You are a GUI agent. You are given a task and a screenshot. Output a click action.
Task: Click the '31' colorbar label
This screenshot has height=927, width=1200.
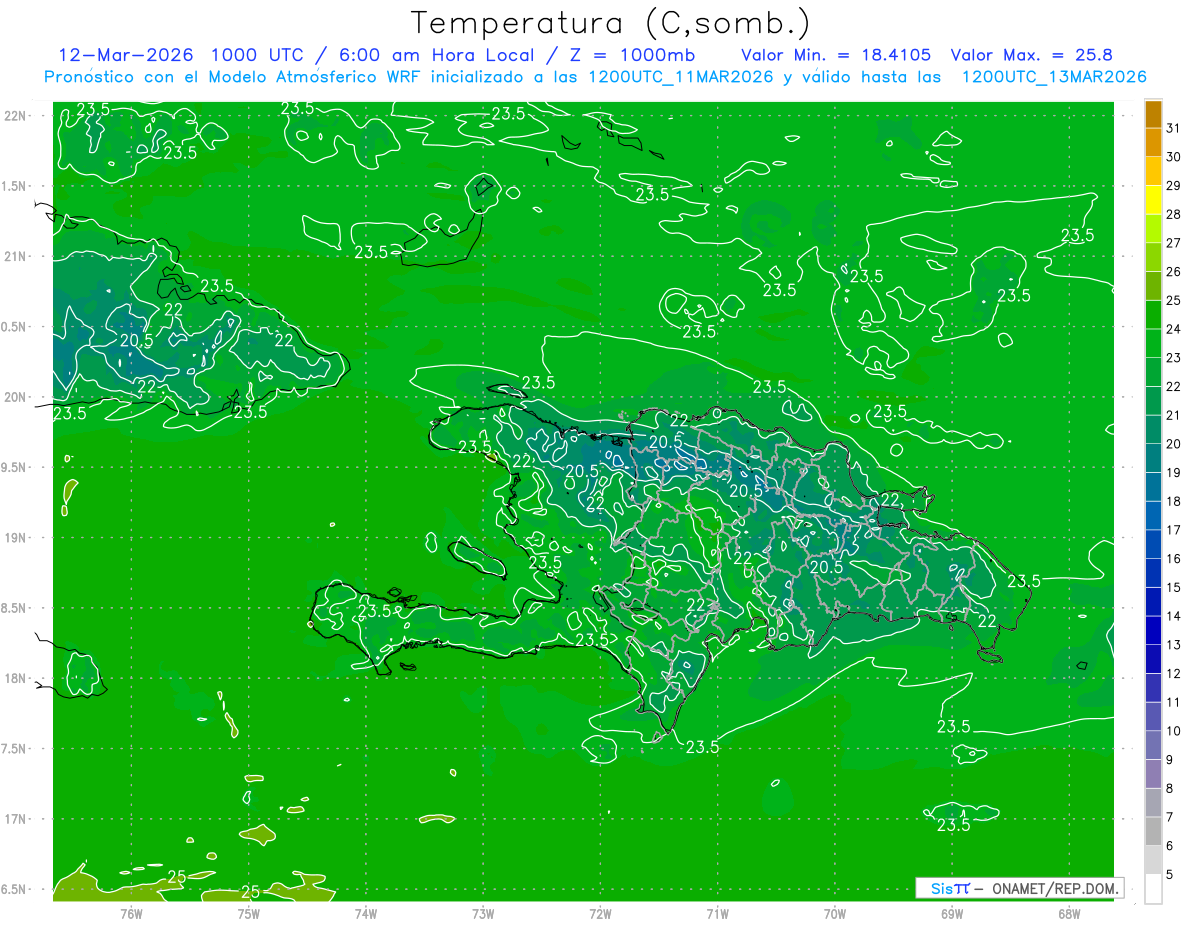[1174, 128]
